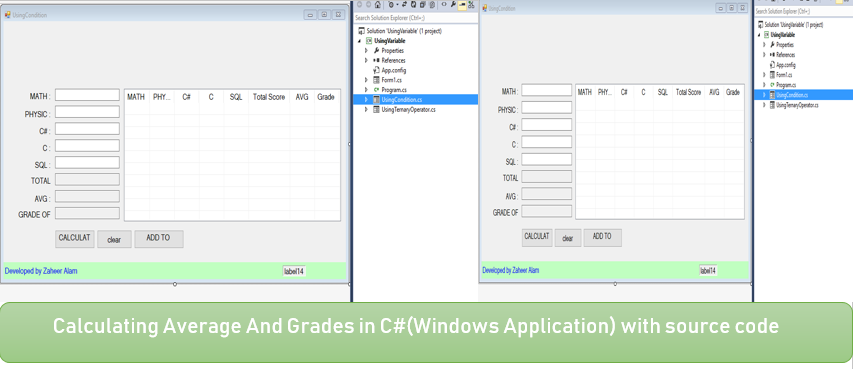Screen dimensions: 853x369
Task: Expand Program.cs node in middle explorer
Action: point(367,90)
